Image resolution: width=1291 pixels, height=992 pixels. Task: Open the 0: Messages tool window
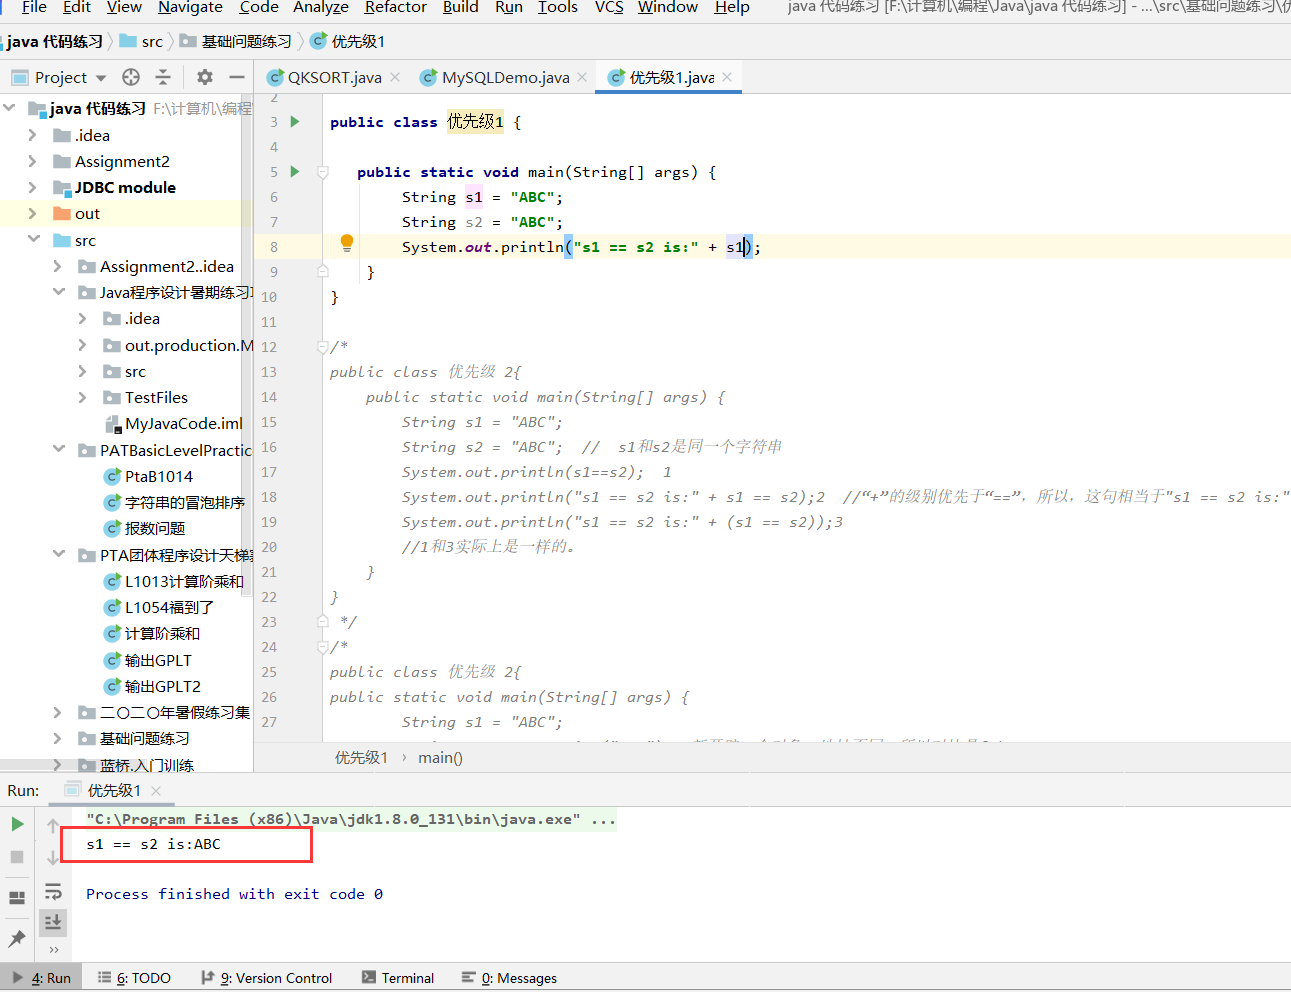pos(509,978)
